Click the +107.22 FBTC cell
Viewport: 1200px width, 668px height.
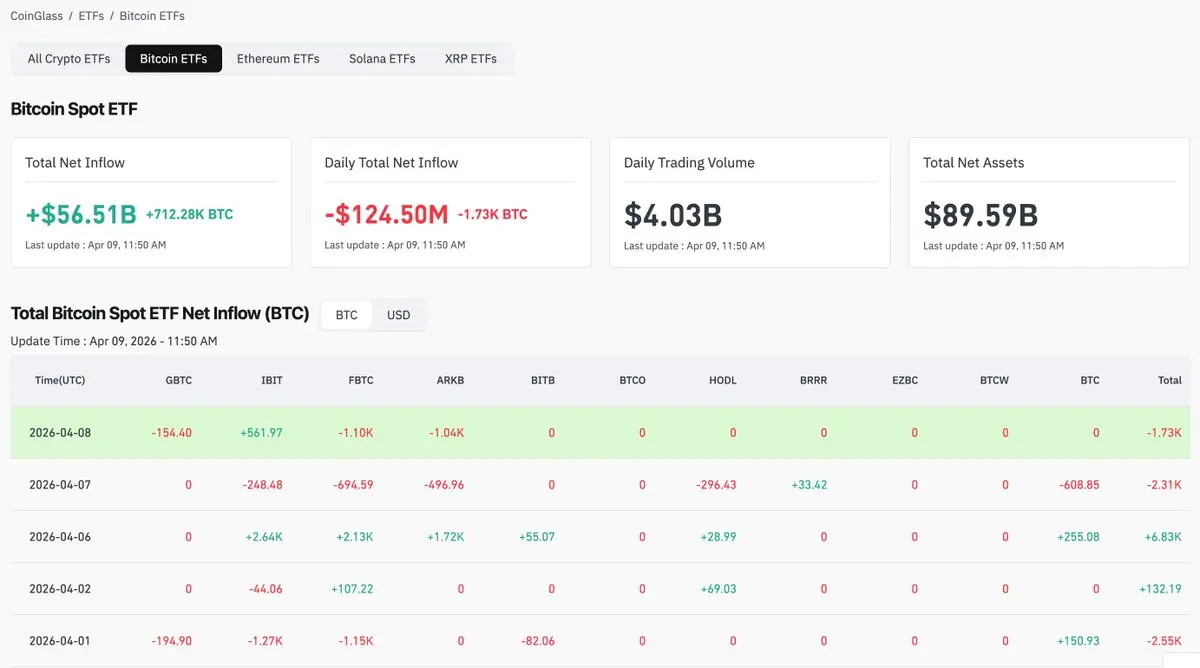(352, 589)
